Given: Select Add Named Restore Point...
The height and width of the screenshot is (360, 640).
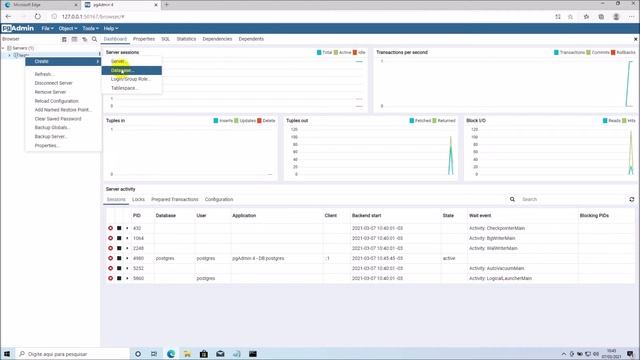Looking at the screenshot, I should (x=63, y=110).
